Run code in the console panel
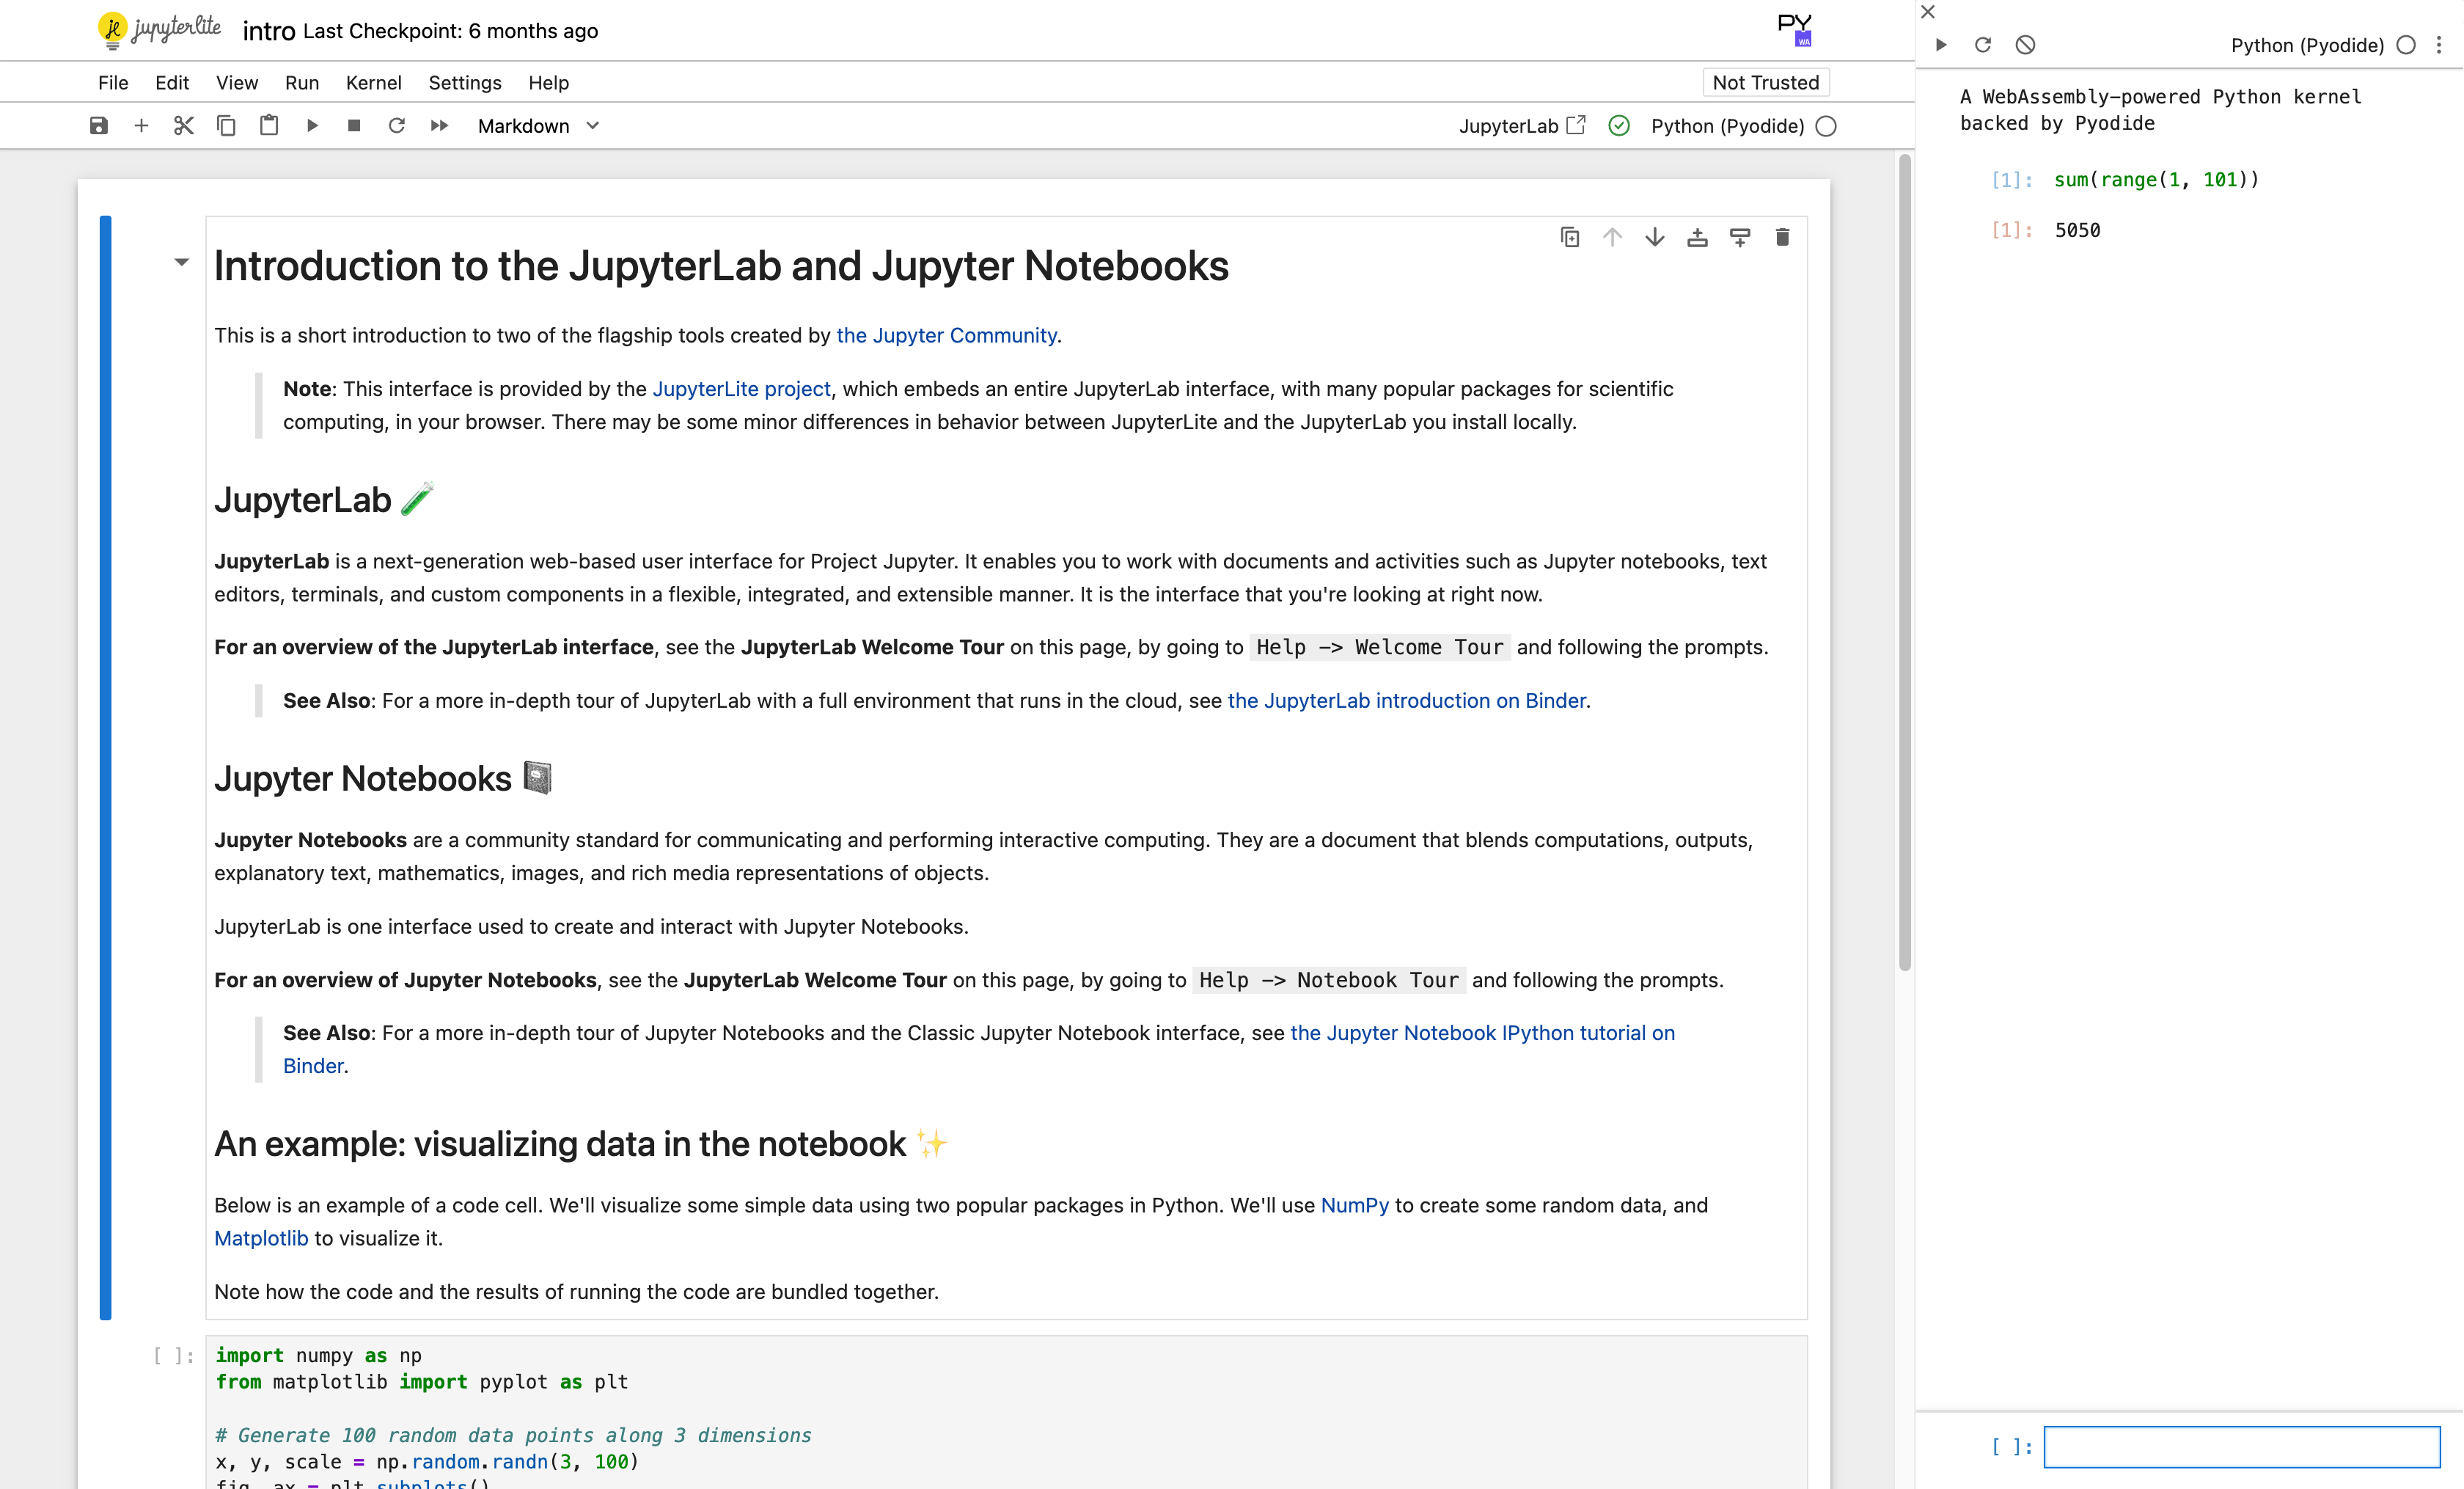2464x1489 pixels. (x=1941, y=45)
